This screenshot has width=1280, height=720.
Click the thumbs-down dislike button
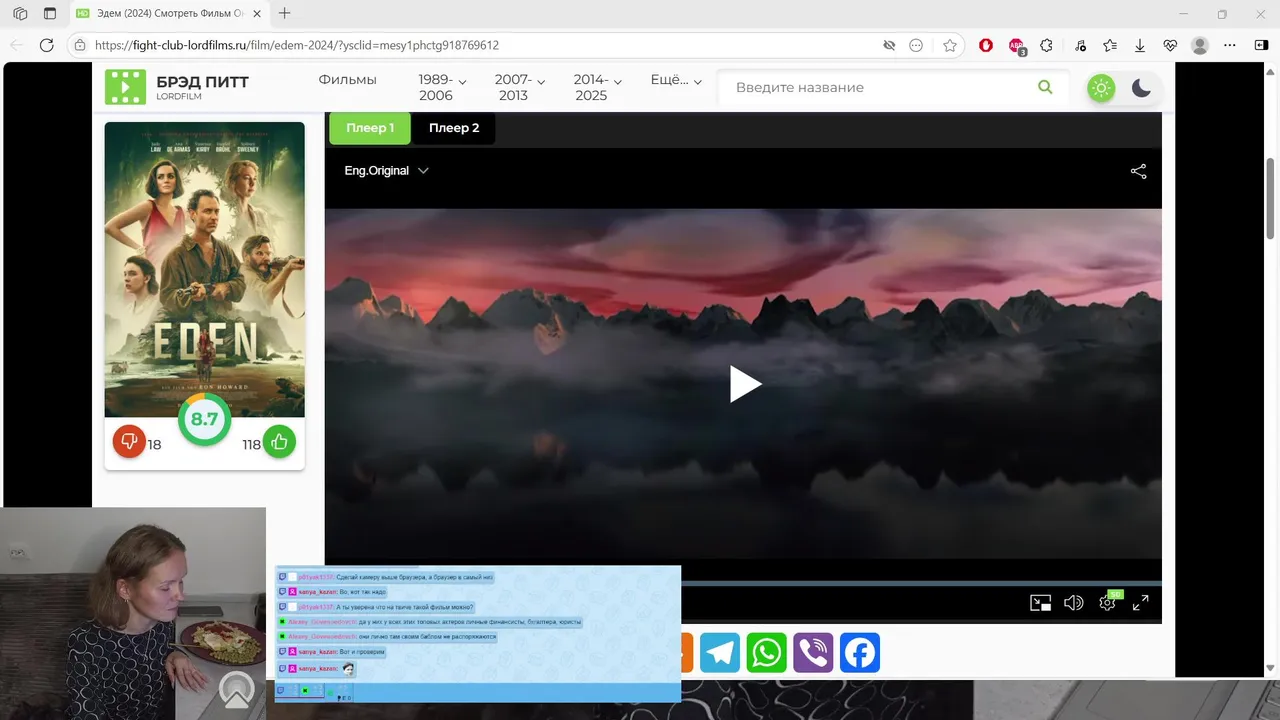[129, 441]
